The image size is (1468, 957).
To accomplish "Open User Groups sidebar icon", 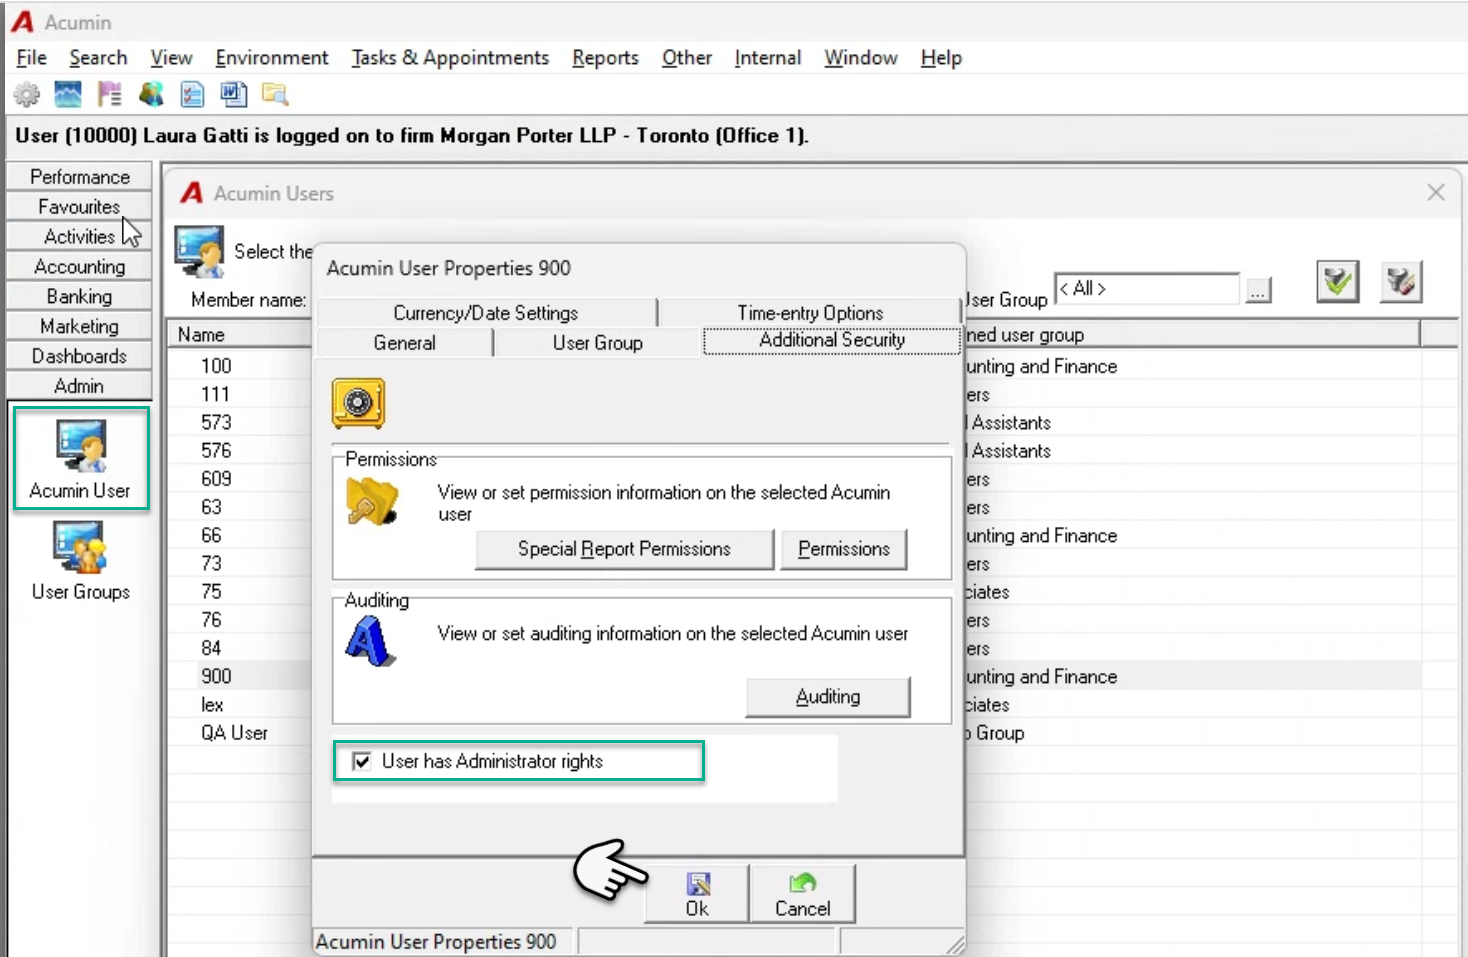I will 81,561.
